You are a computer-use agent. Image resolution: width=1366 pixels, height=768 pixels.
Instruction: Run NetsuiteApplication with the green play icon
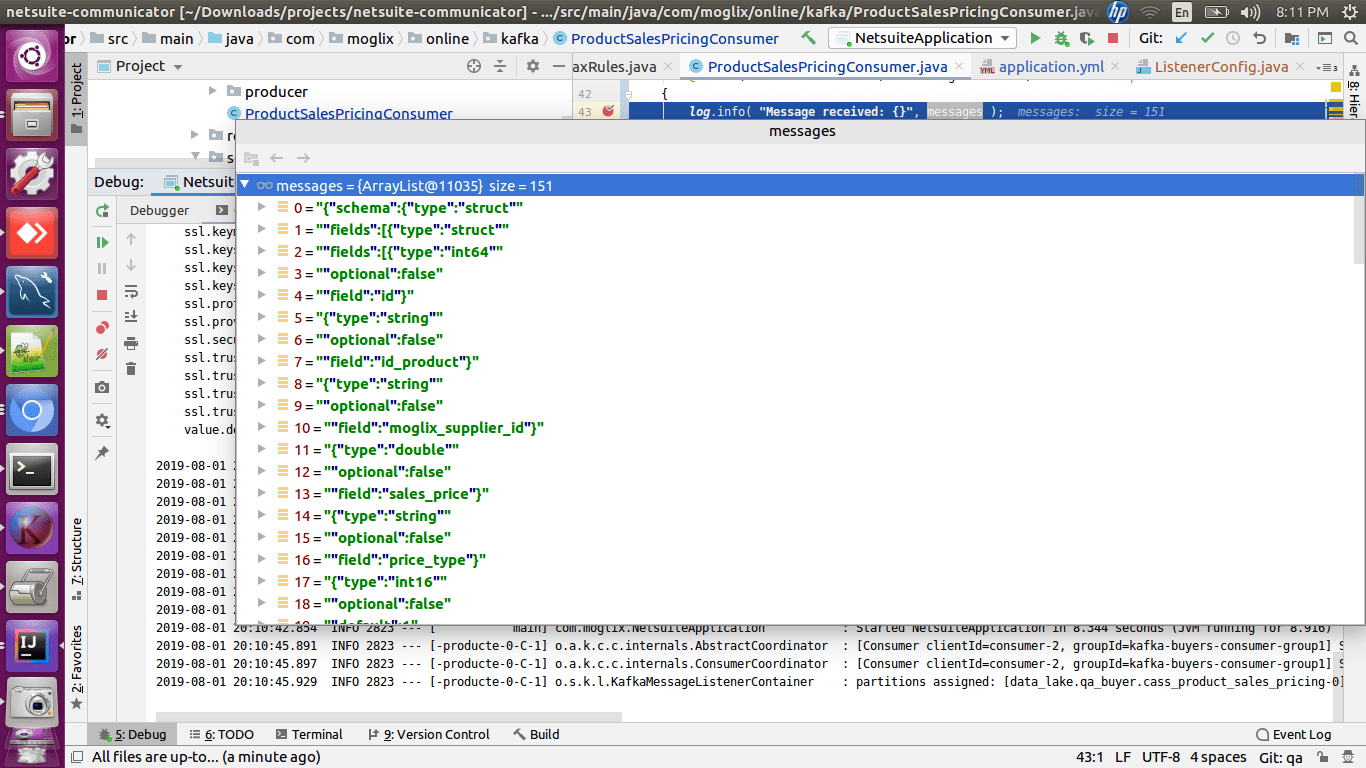coord(1035,38)
